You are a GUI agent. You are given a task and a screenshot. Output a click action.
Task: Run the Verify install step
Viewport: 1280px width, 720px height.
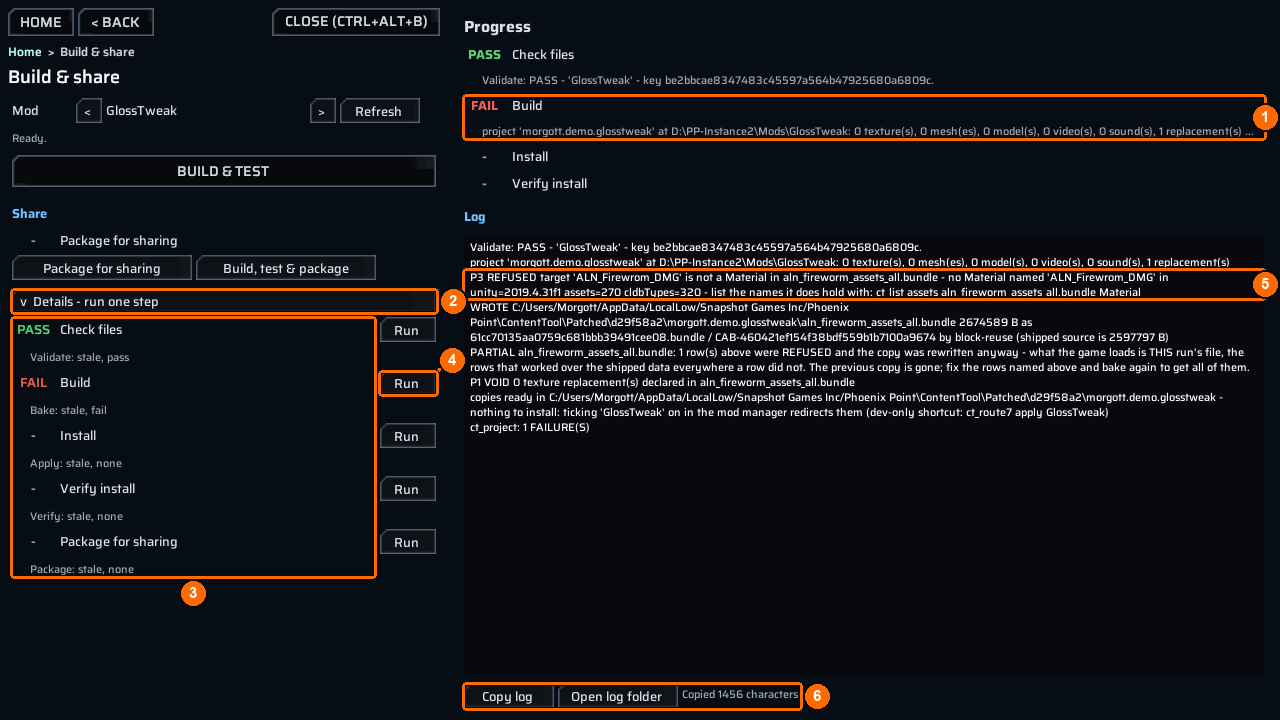coord(406,489)
